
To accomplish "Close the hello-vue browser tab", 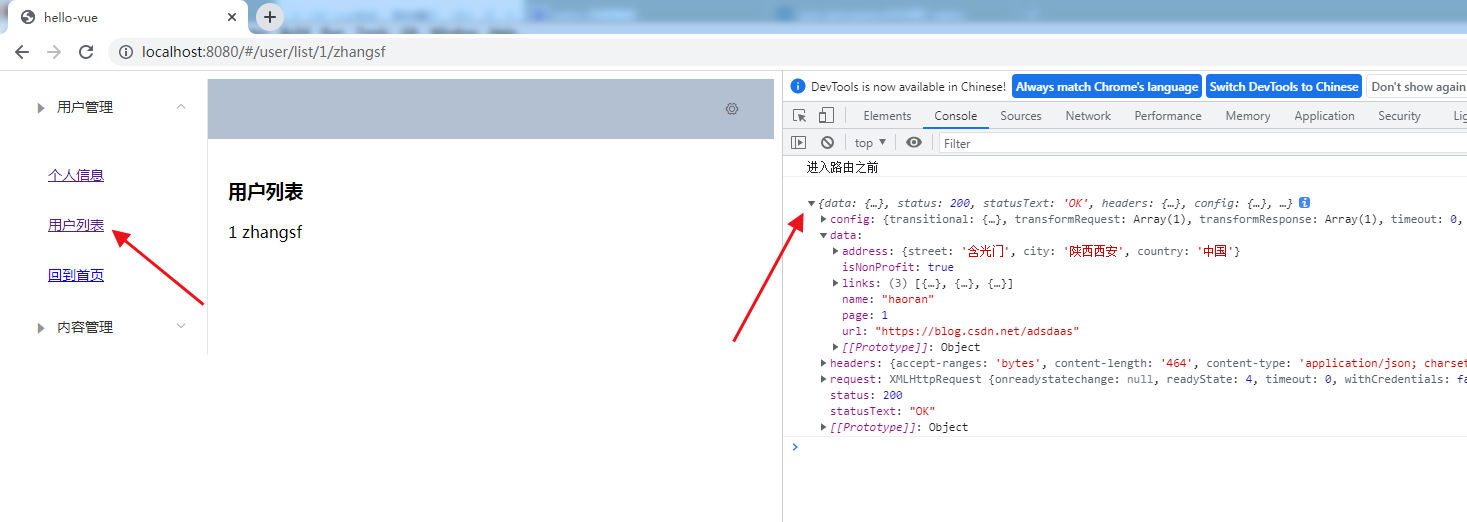I will pyautogui.click(x=232, y=17).
